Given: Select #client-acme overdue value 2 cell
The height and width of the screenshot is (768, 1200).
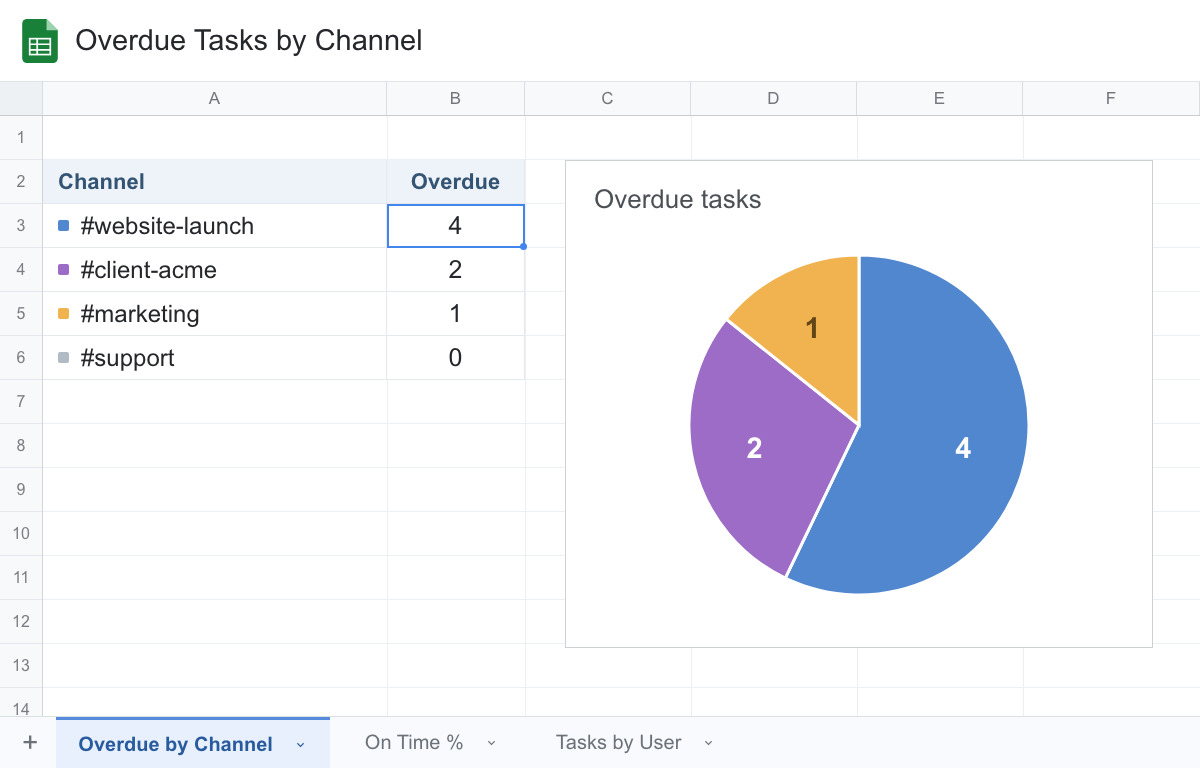Looking at the screenshot, I should pos(455,270).
